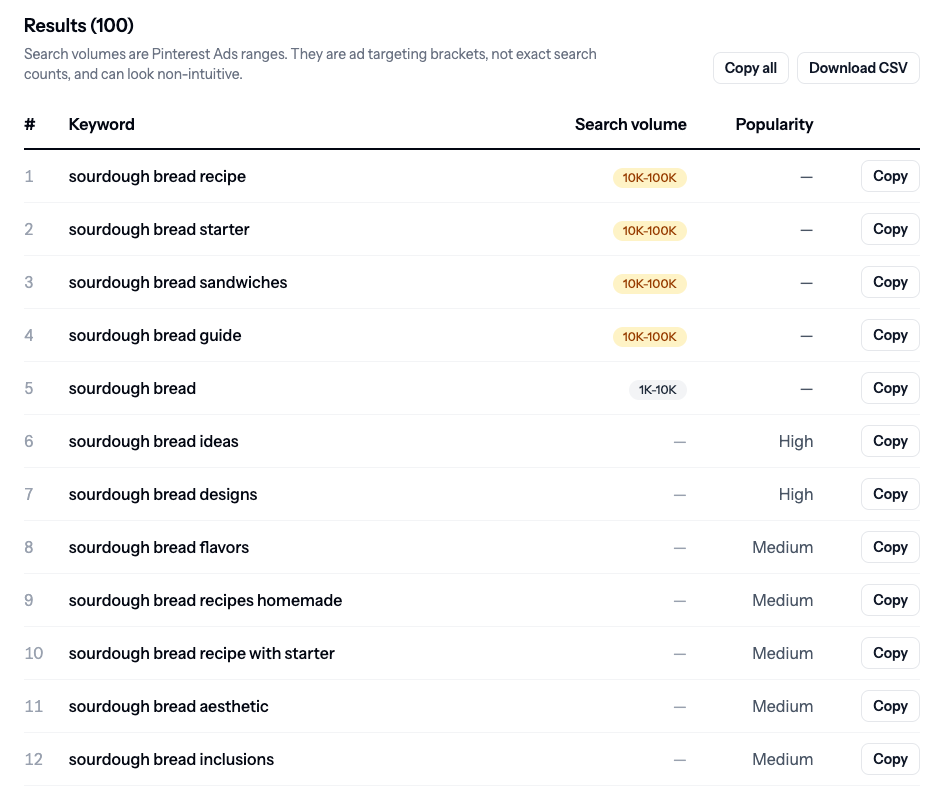Select keyword text sourdough bread recipes homemade
This screenshot has height=792, width=944.
coord(205,600)
